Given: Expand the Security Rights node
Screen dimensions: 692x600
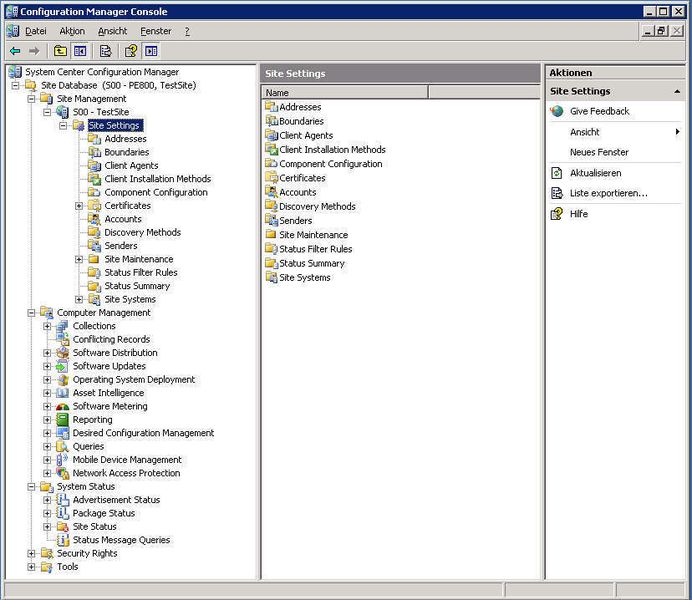Looking at the screenshot, I should (x=31, y=554).
